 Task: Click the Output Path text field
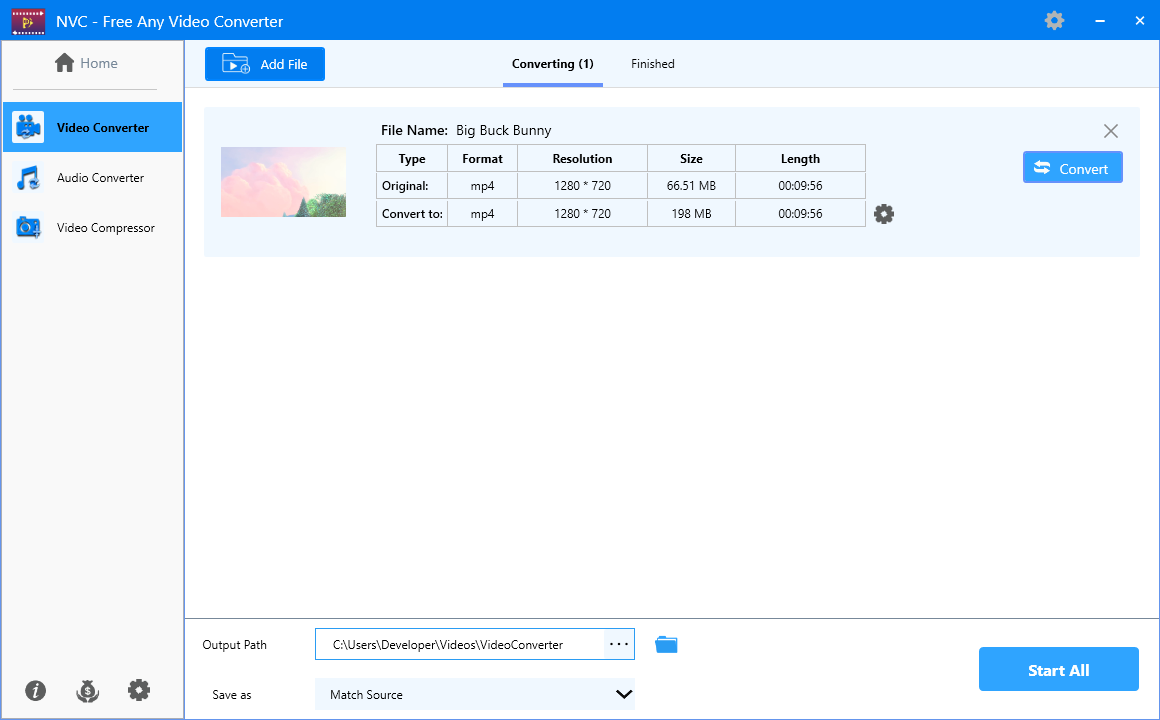click(x=460, y=645)
